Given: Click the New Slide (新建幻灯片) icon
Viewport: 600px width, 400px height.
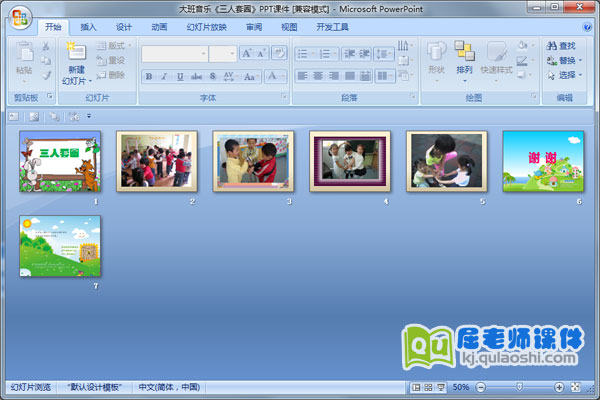Looking at the screenshot, I should click(75, 51).
